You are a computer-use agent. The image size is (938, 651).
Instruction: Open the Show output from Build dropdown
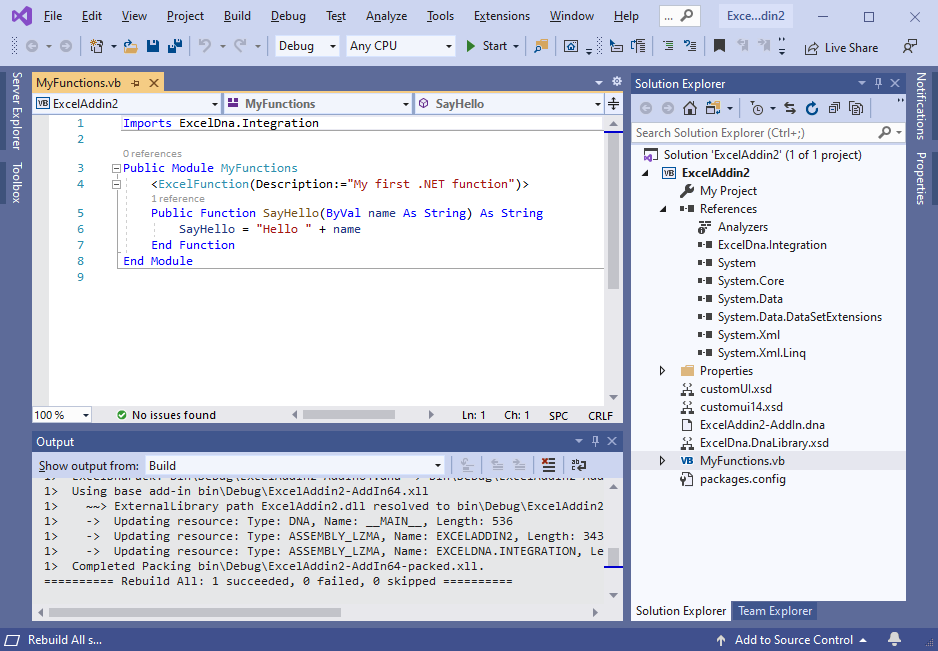295,466
